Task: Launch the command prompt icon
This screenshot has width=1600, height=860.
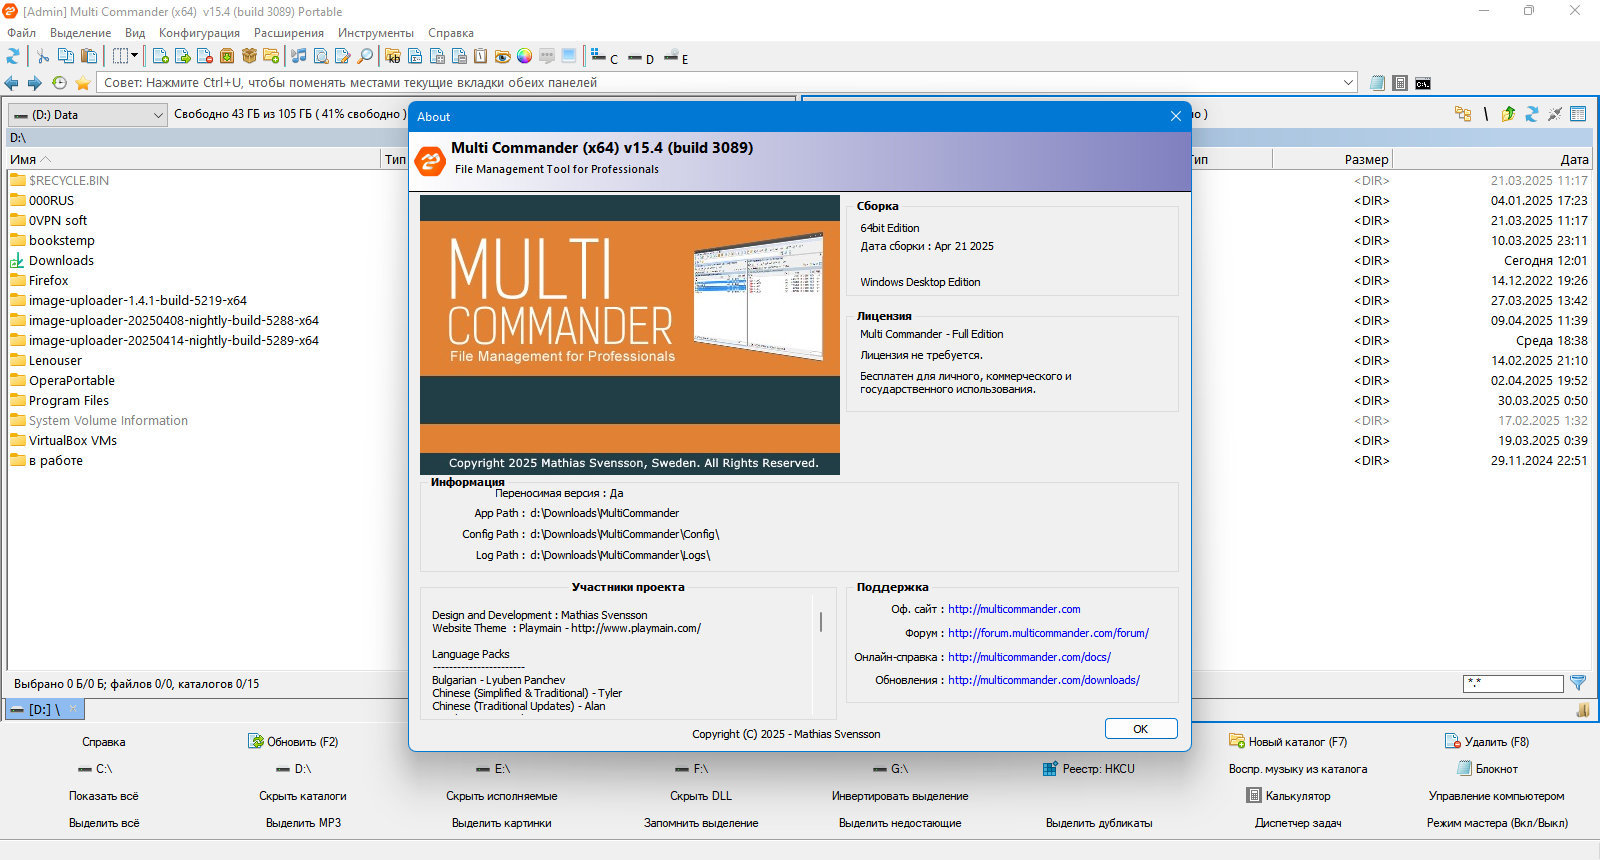Action: pos(1423,83)
